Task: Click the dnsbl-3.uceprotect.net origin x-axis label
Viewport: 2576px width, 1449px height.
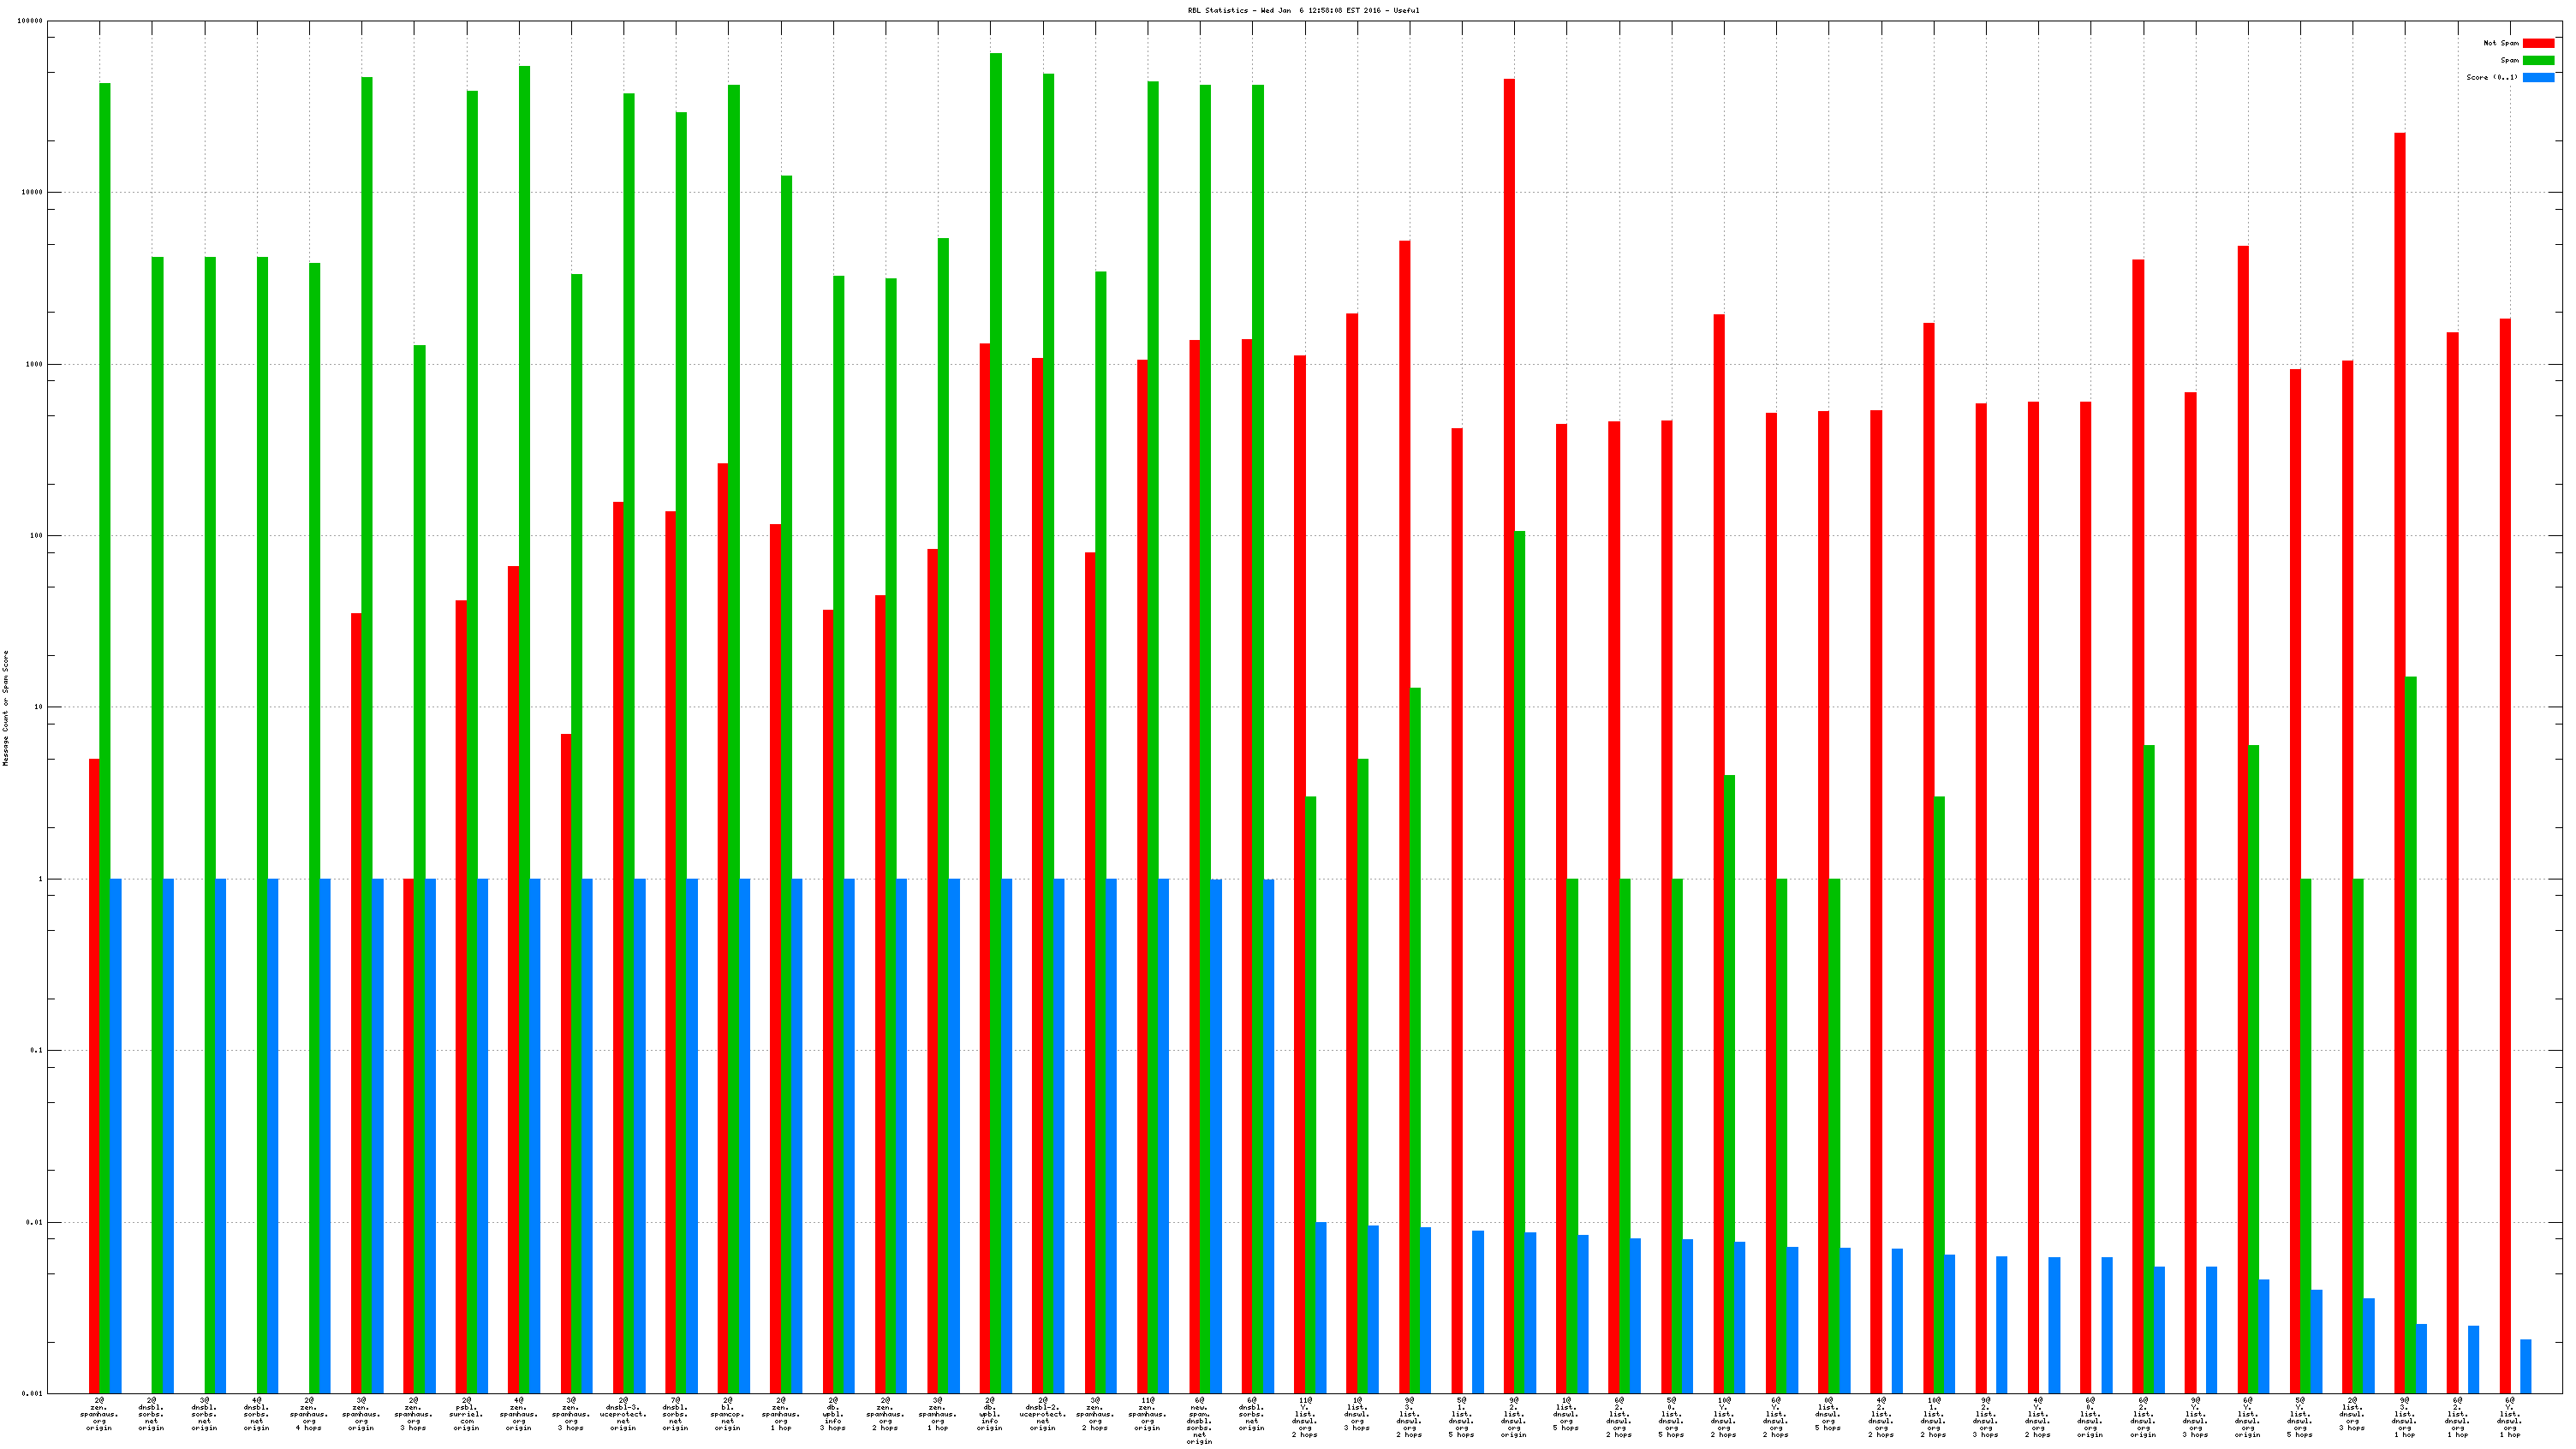Action: point(623,1414)
